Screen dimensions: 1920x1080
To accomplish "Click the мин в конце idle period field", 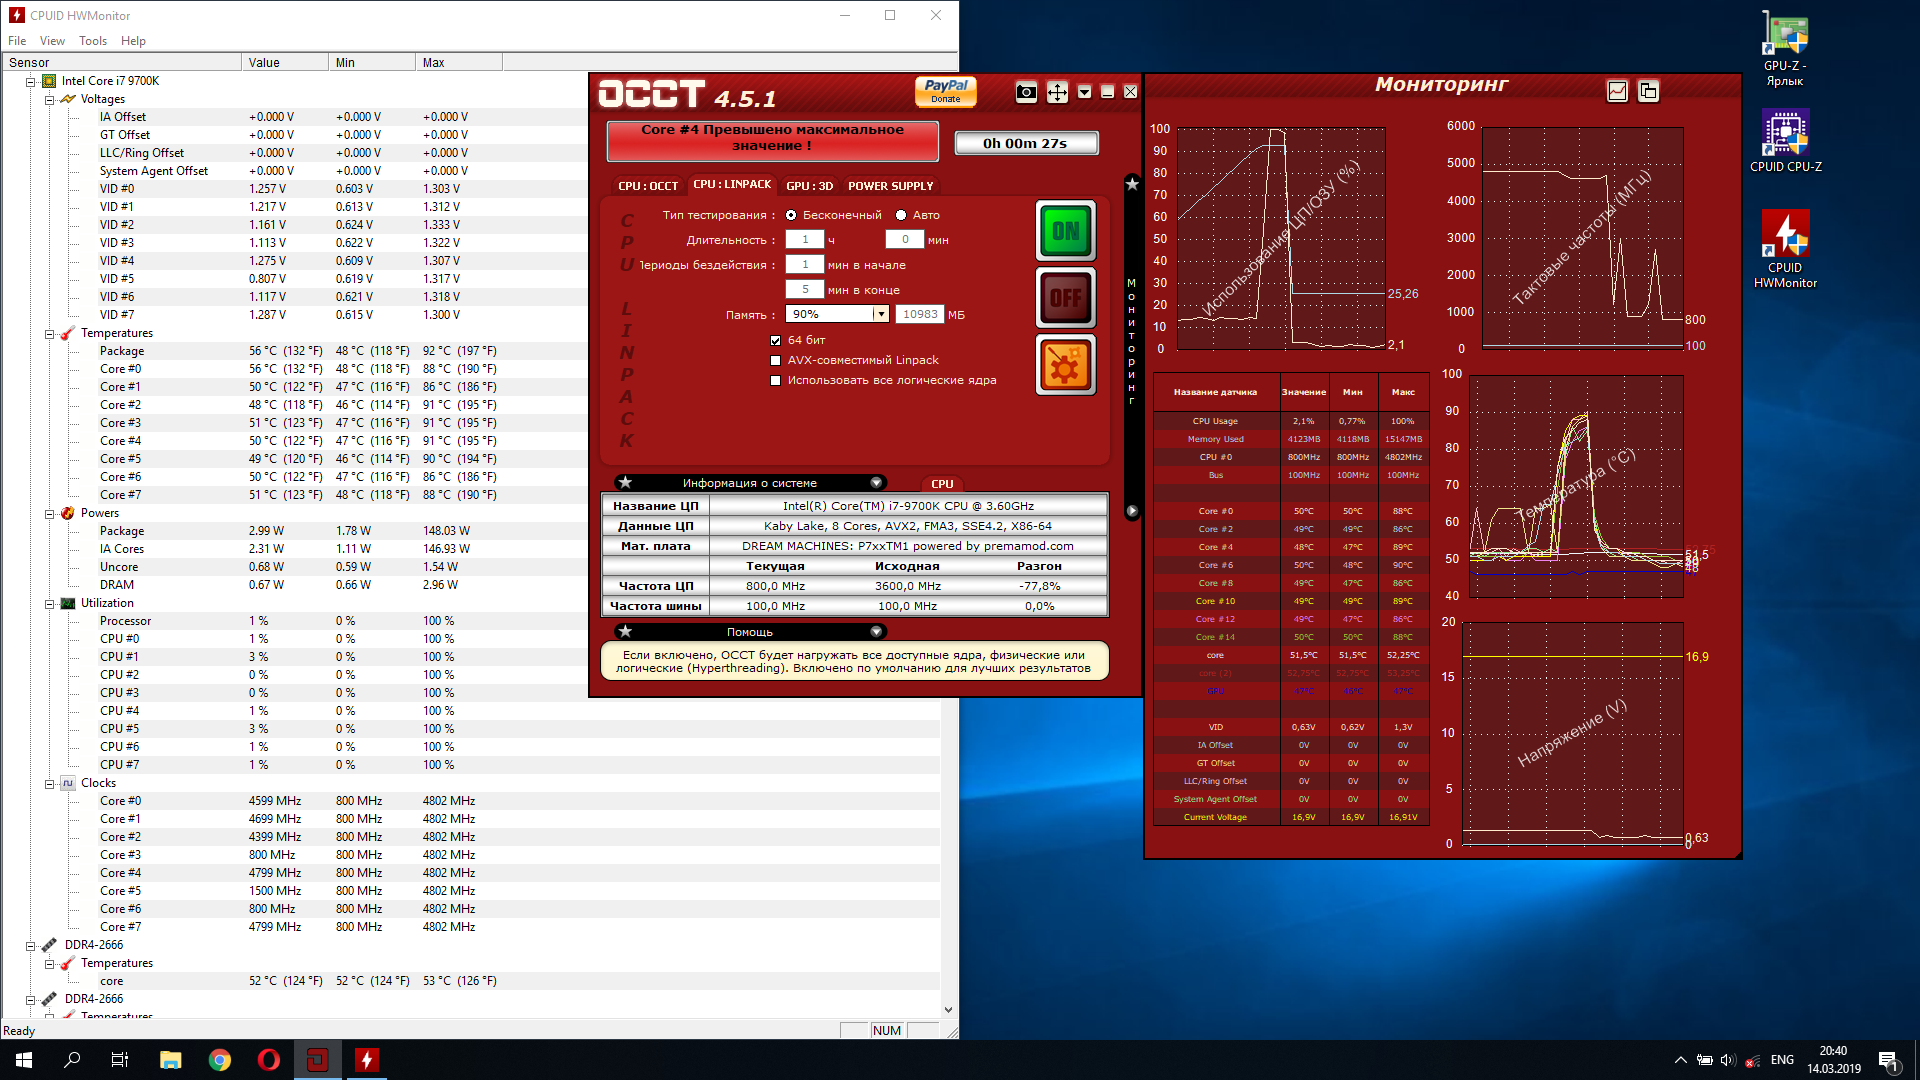I will (805, 289).
